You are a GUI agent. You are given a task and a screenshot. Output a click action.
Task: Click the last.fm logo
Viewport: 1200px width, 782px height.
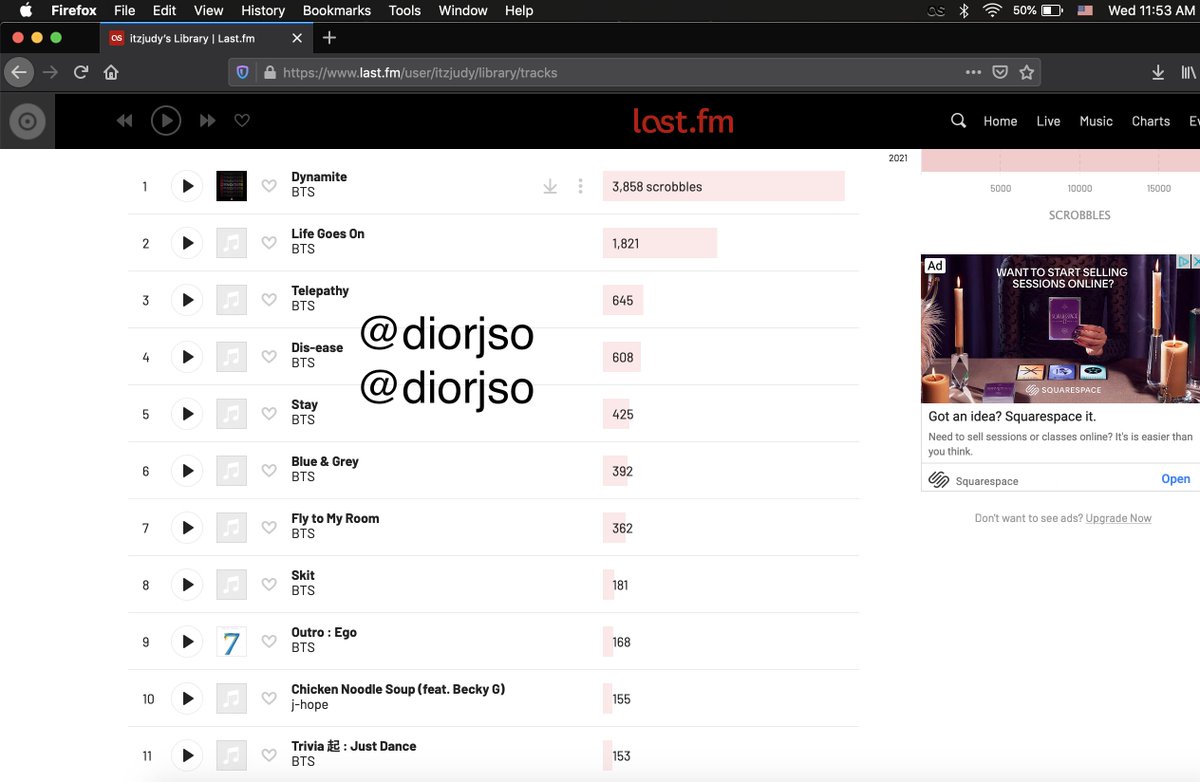(x=683, y=121)
